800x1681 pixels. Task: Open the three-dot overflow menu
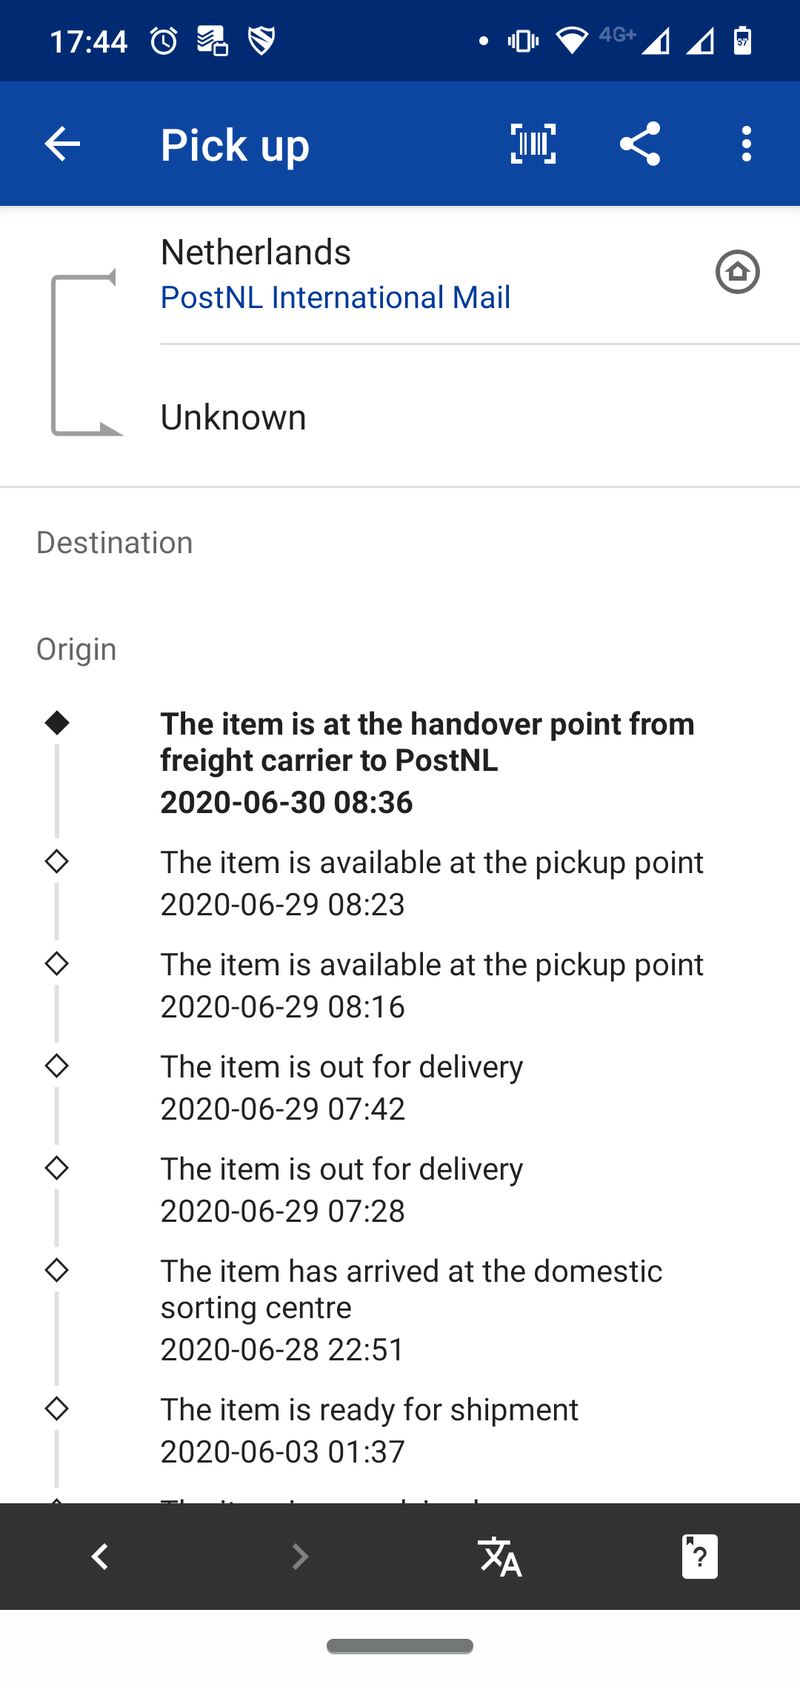(x=746, y=144)
